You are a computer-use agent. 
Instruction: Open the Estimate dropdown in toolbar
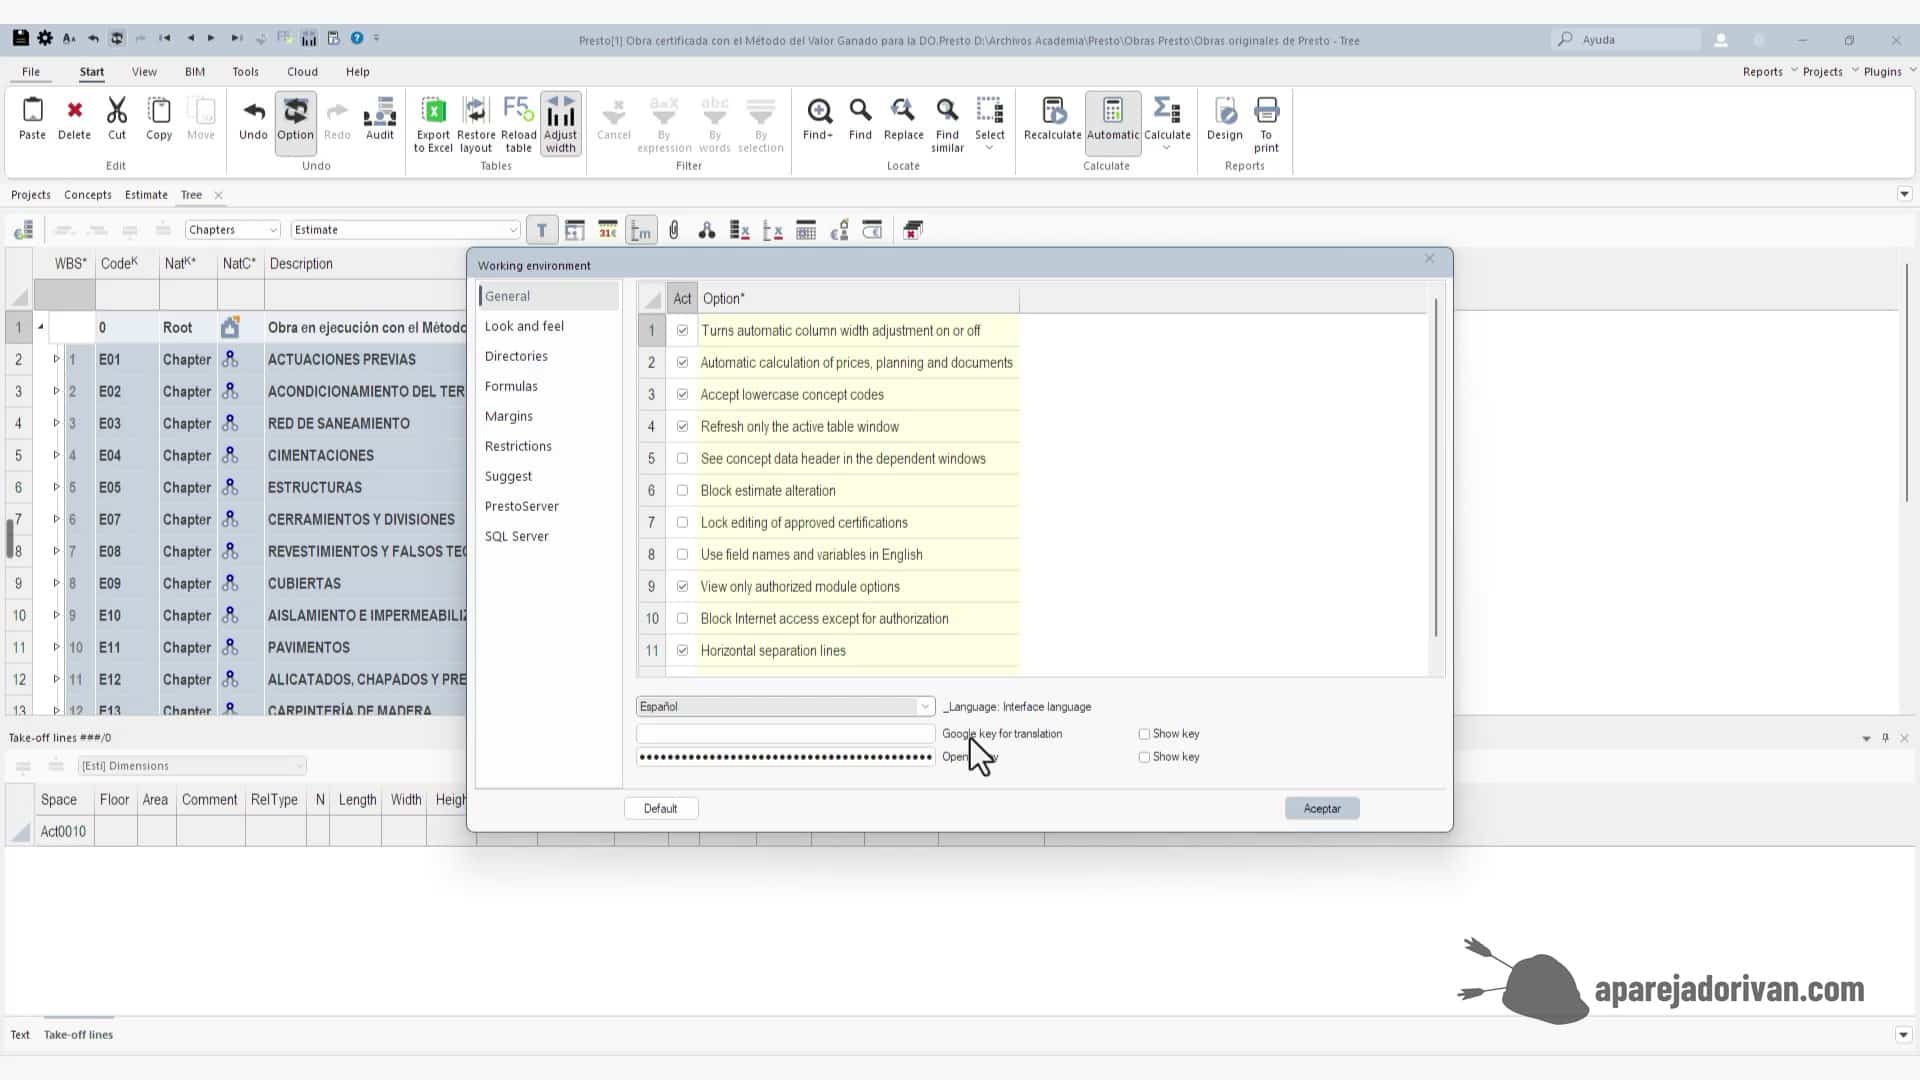405,230
